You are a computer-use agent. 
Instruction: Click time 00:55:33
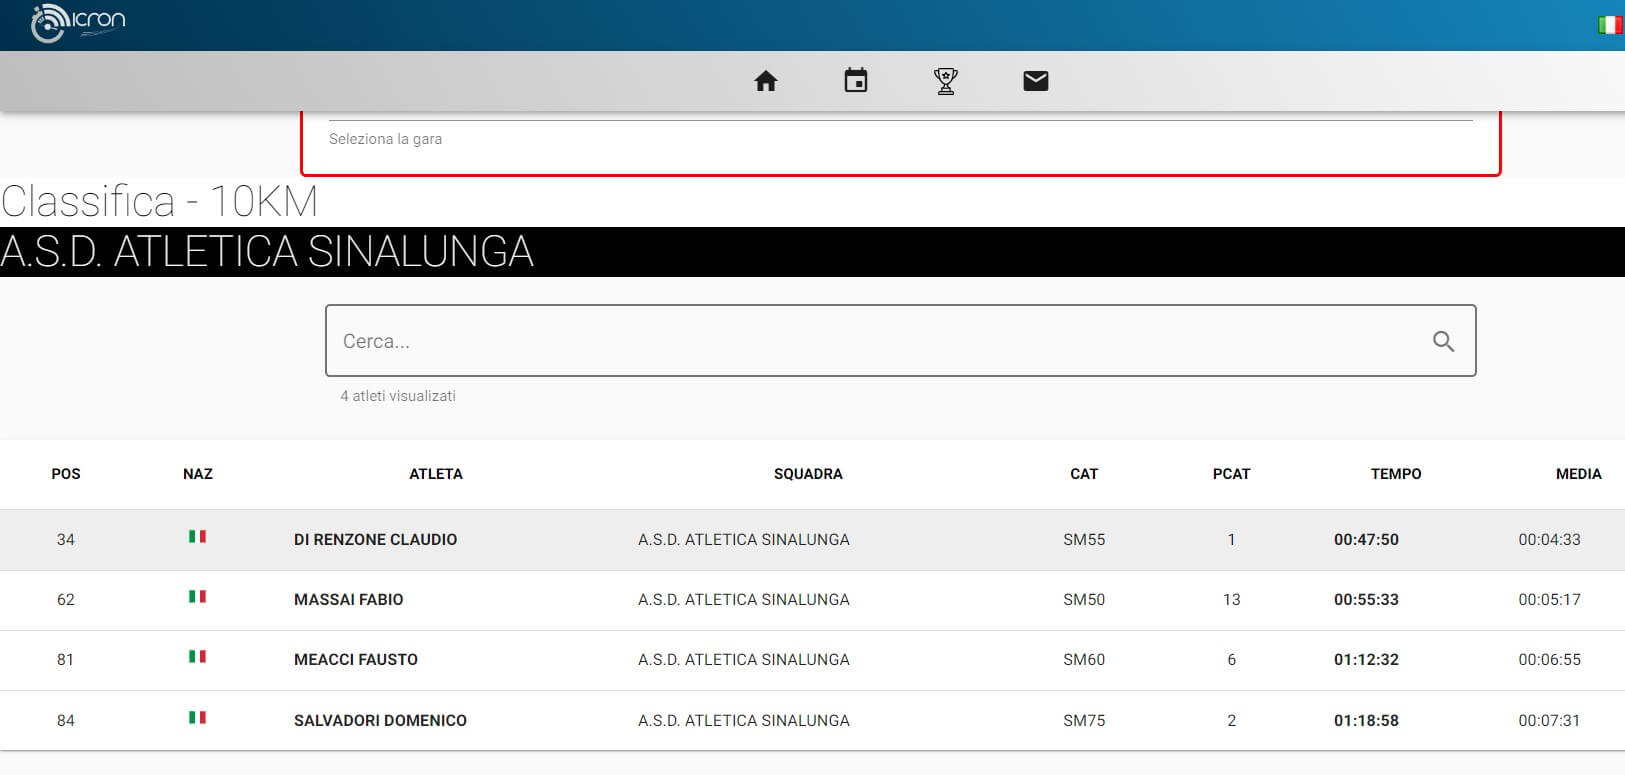click(1366, 600)
